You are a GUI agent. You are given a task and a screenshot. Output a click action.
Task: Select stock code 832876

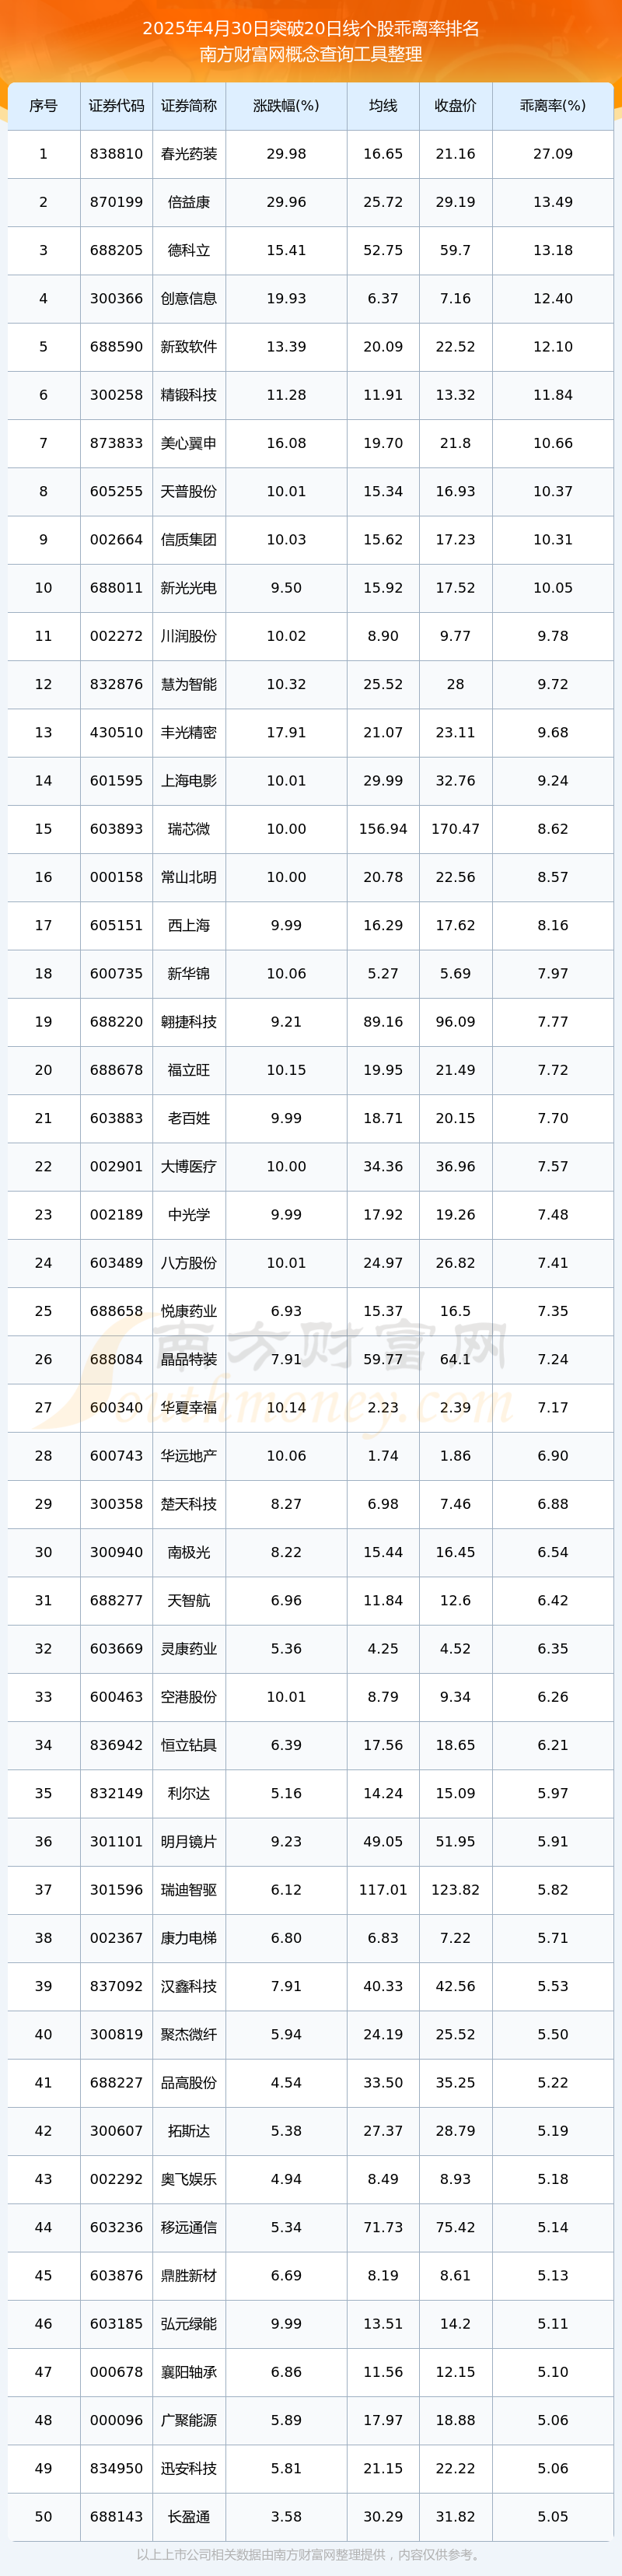(116, 684)
